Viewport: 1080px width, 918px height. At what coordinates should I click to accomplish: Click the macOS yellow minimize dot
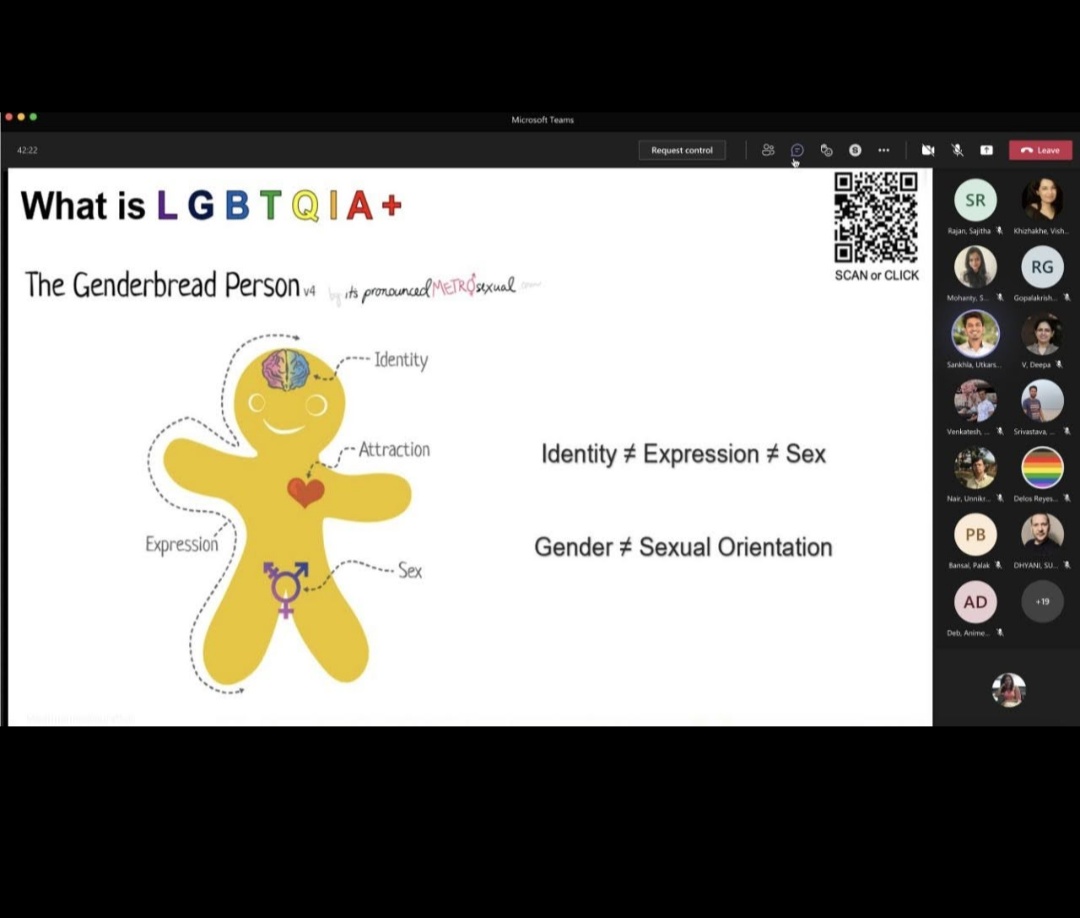pos(21,117)
